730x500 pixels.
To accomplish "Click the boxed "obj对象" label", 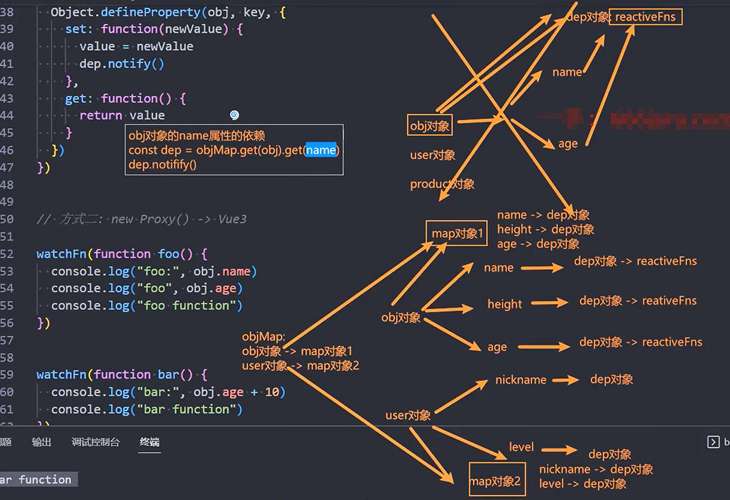I will coord(431,125).
